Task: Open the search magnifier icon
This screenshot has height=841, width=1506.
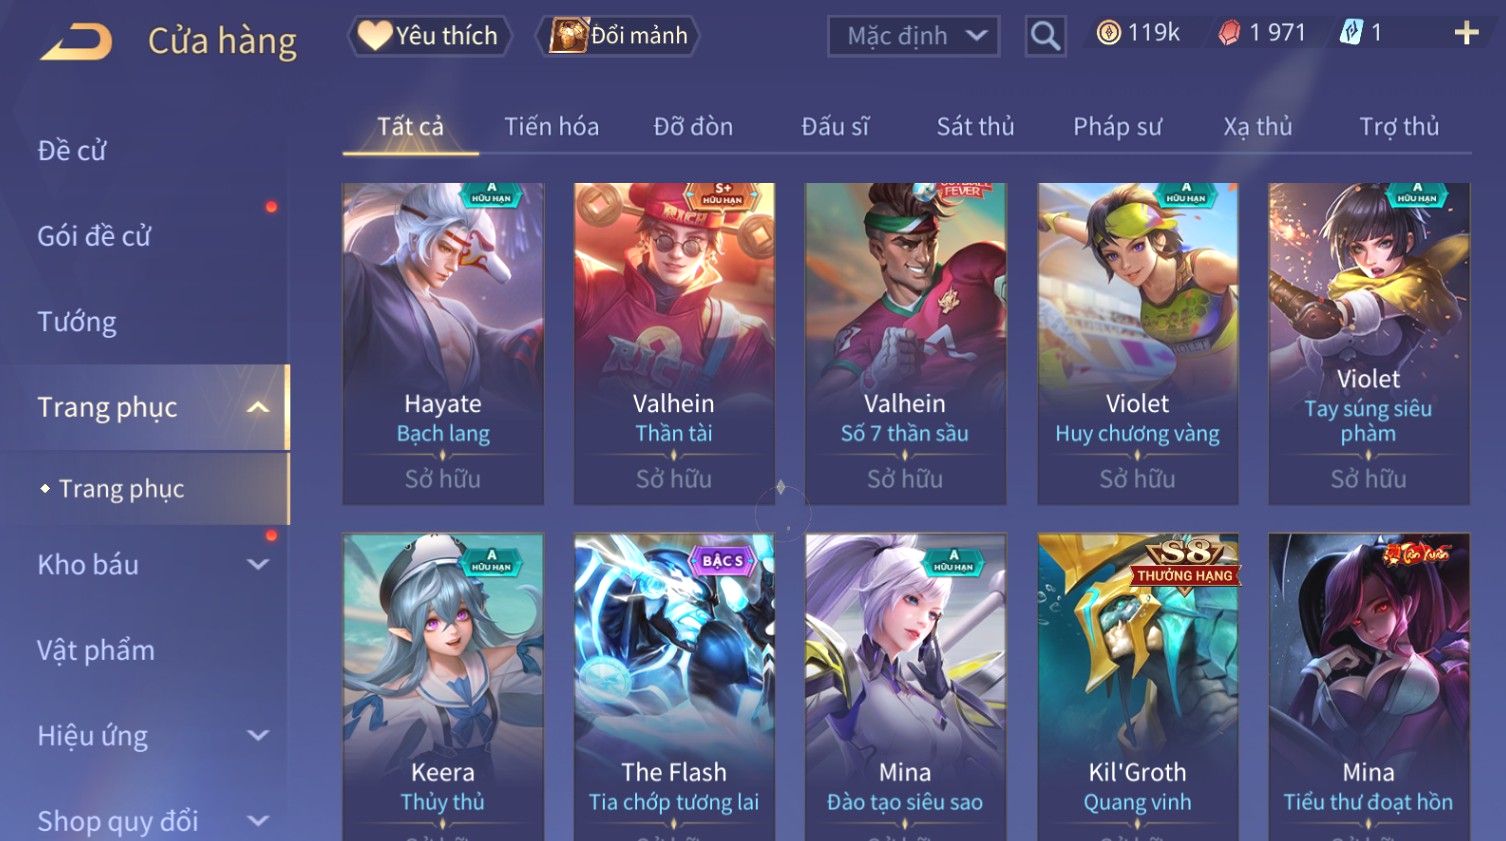Action: pyautogui.click(x=1045, y=36)
